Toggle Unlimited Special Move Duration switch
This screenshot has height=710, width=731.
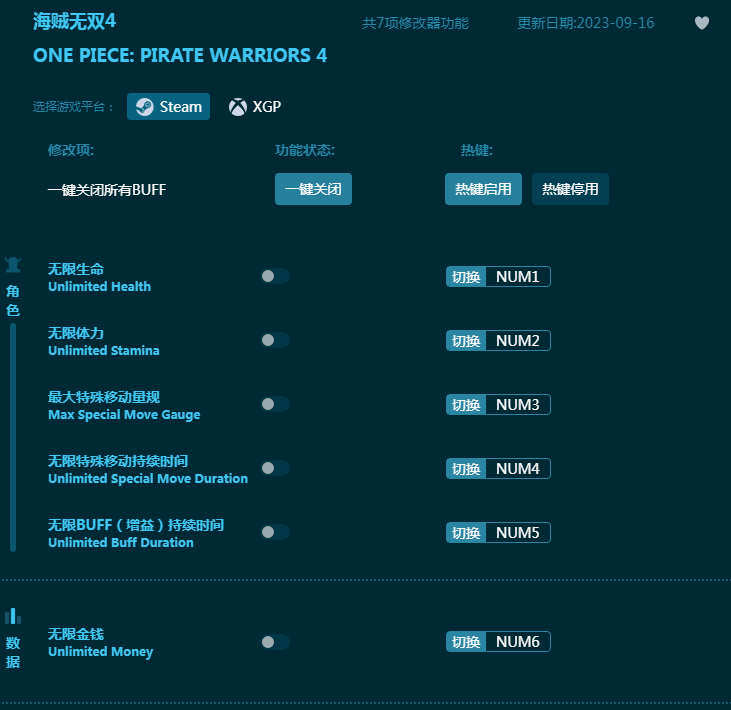[x=275, y=468]
